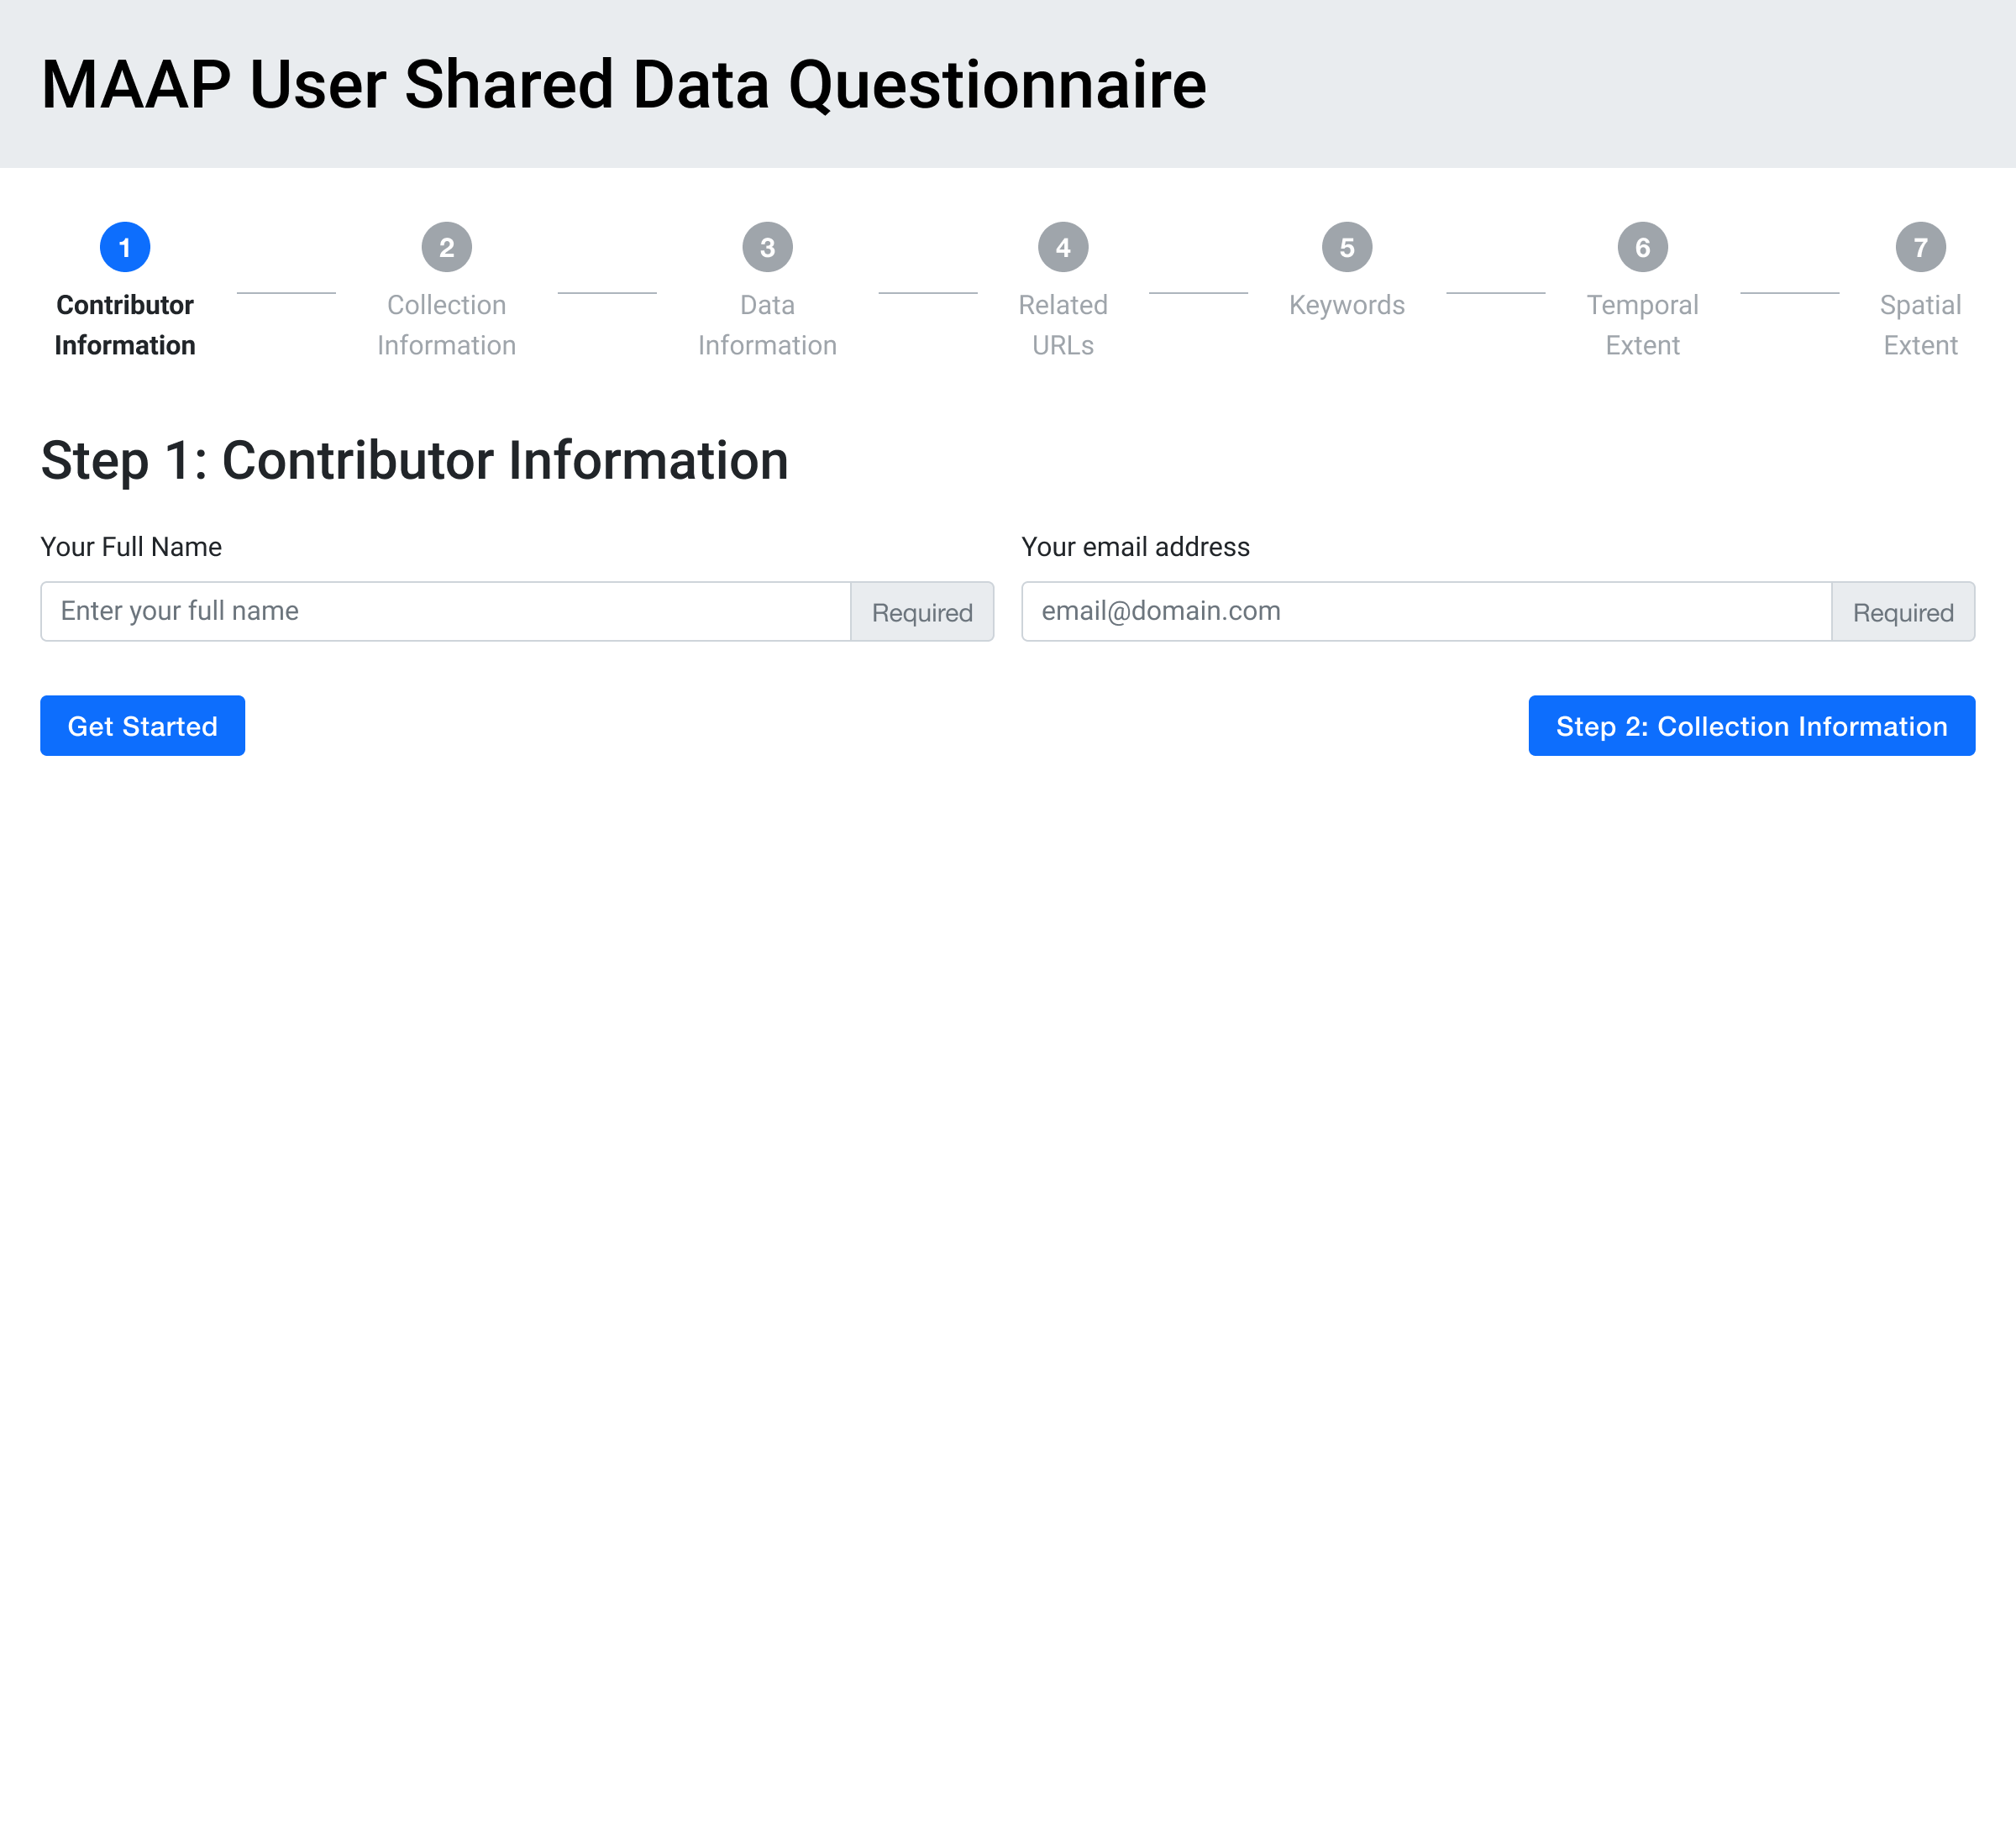Click step 5 Keywords circle
This screenshot has width=2016, height=1841.
(1346, 247)
